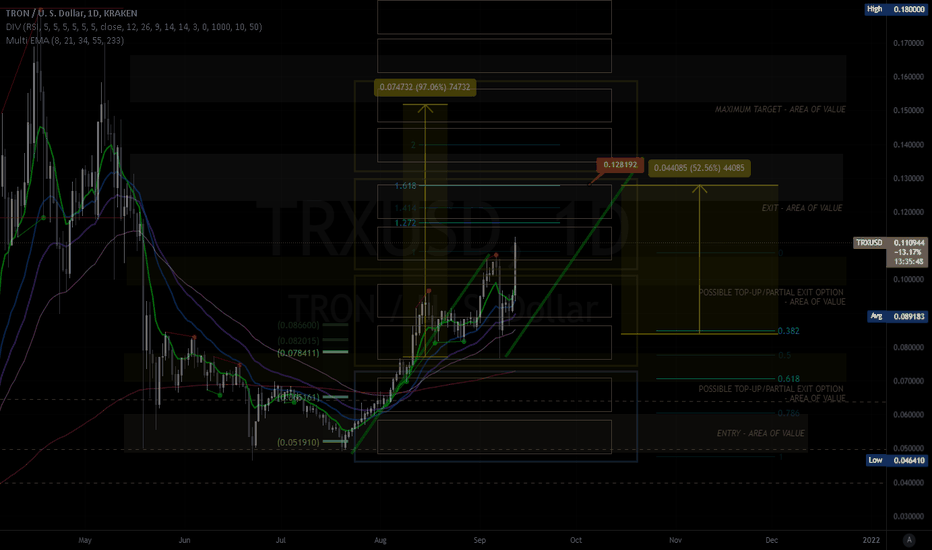Screen dimensions: 932x550
Task: Click the Low 0.046410 price label
Action: (896, 460)
